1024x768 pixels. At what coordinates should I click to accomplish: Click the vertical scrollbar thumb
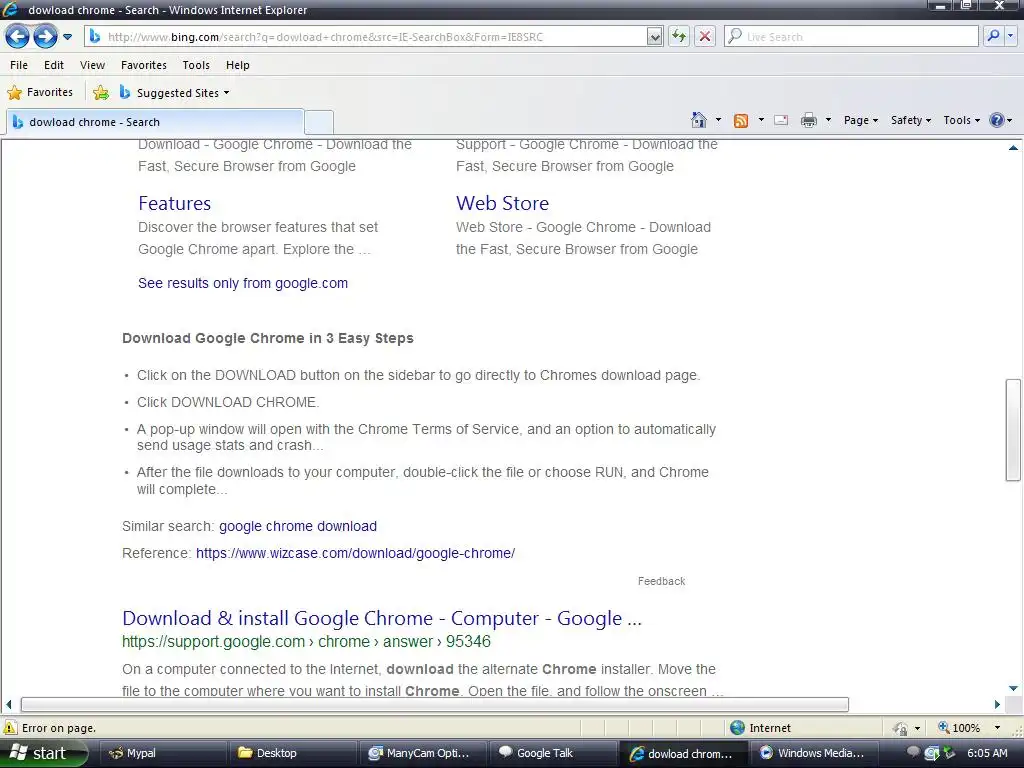(x=1013, y=430)
